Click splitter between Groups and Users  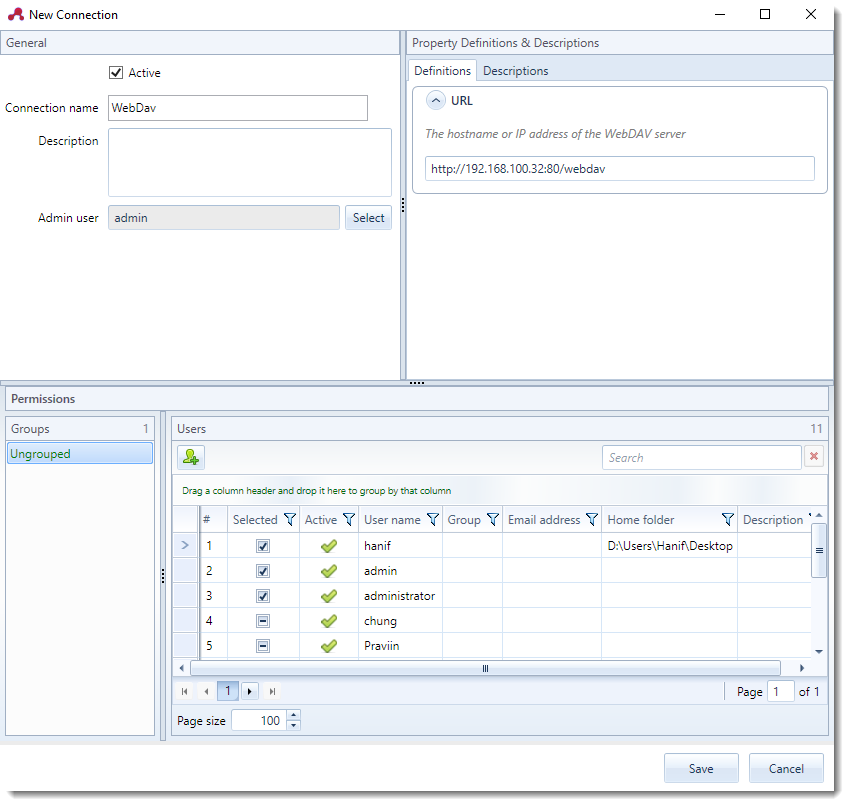(163, 576)
